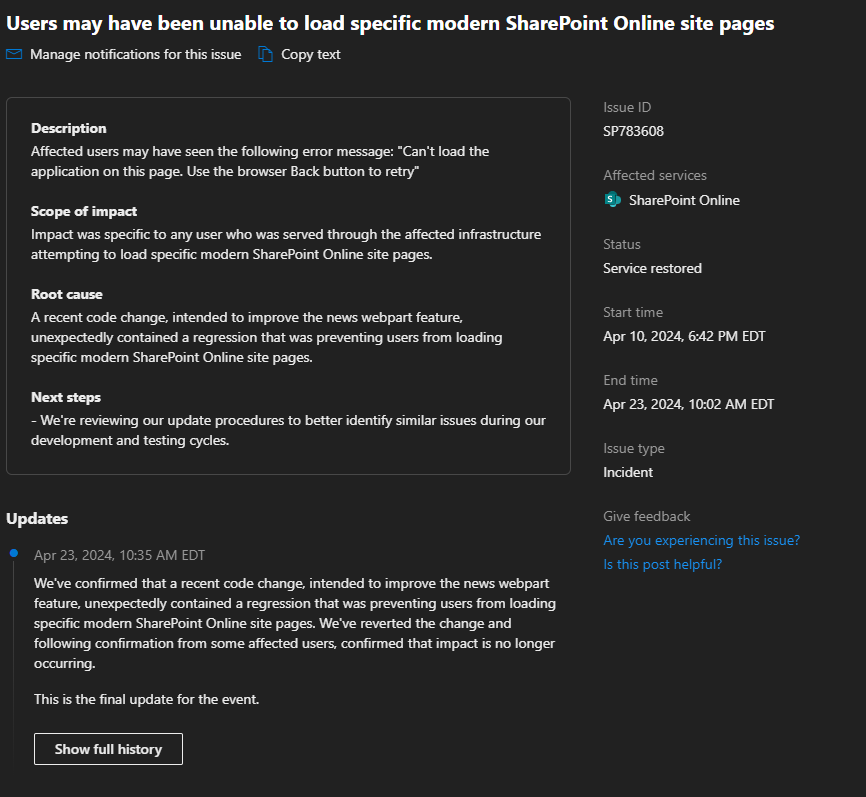
Task: Click the SP783608 issue ID value
Action: point(633,131)
